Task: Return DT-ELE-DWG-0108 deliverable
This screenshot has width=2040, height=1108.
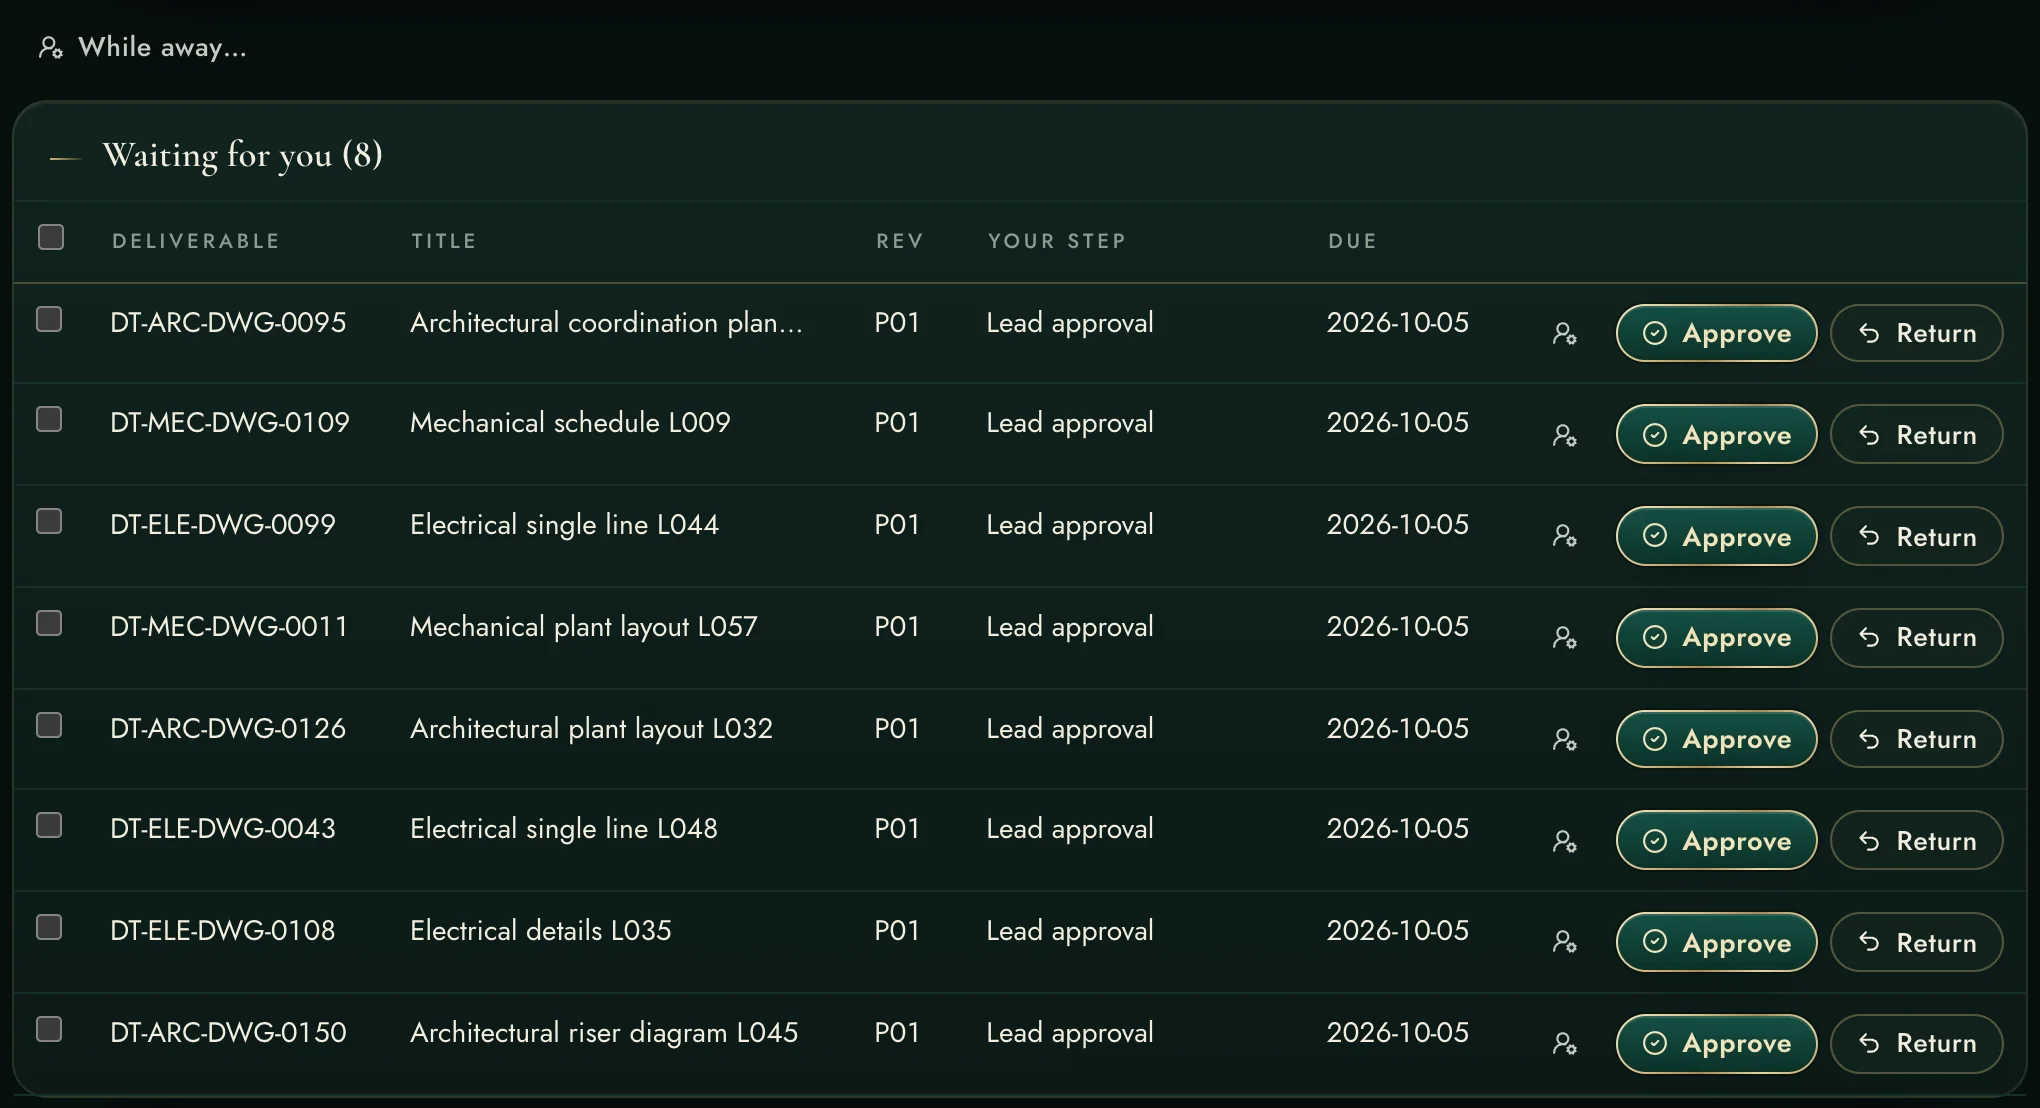Action: (x=1916, y=942)
